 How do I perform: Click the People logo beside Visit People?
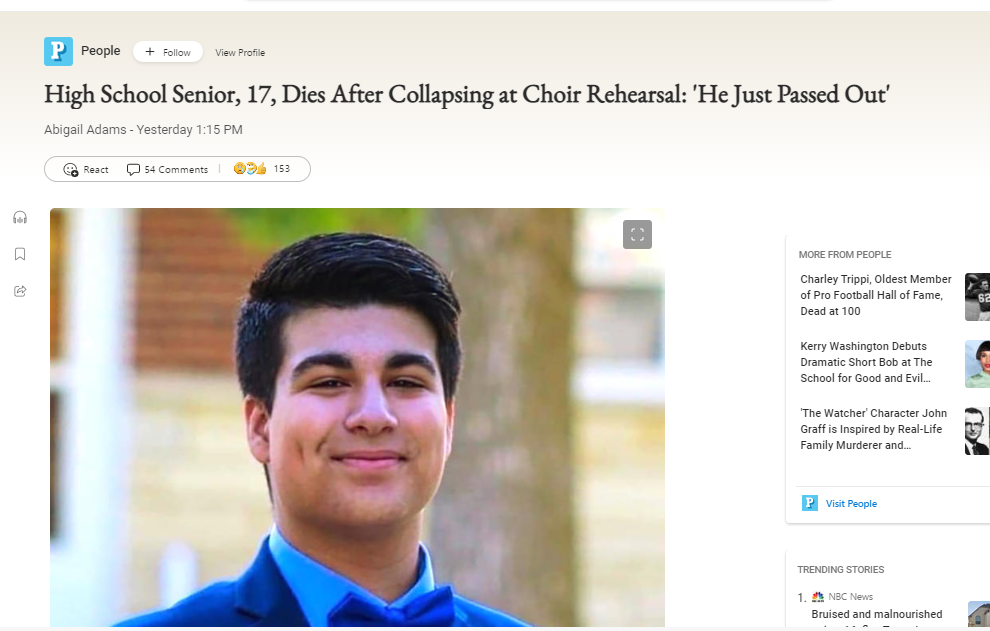[x=810, y=503]
